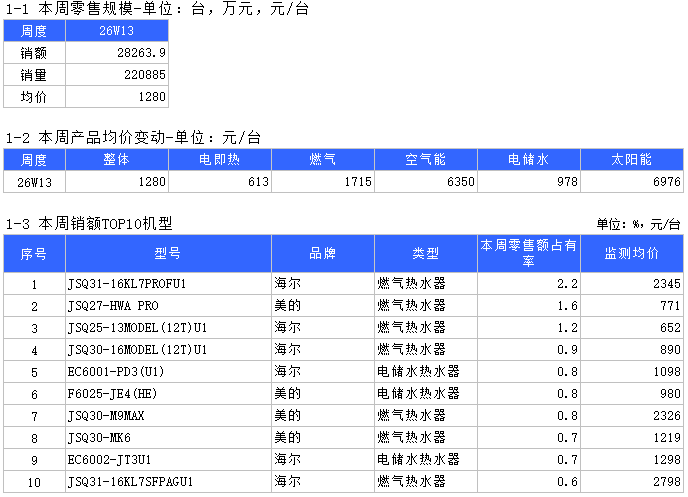Image resolution: width=688 pixels, height=497 pixels.
Task: Click the 燃气 column header
Action: coord(323,159)
